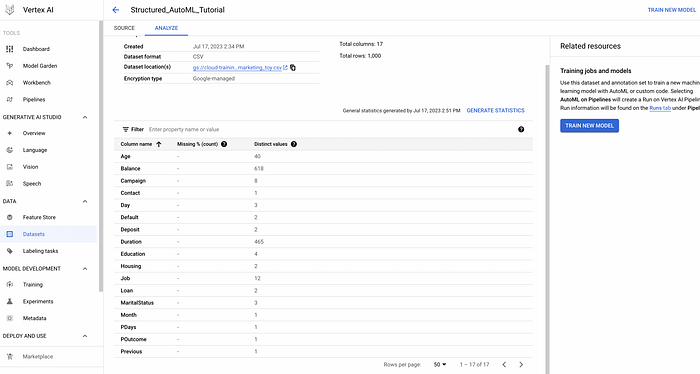
Task: Click the Training icon
Action: coord(9,285)
